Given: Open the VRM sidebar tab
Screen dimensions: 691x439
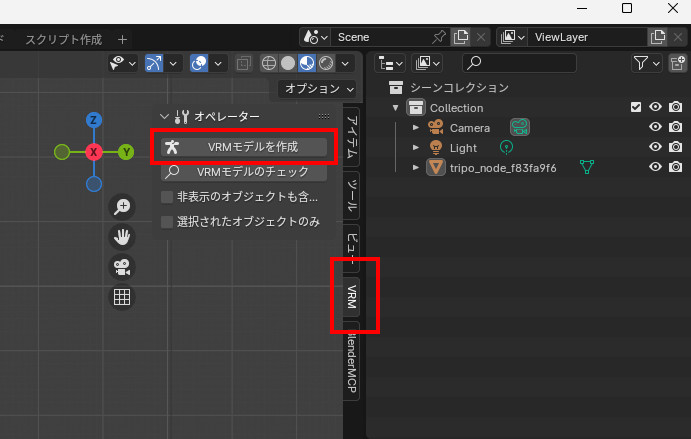Looking at the screenshot, I should 352,296.
